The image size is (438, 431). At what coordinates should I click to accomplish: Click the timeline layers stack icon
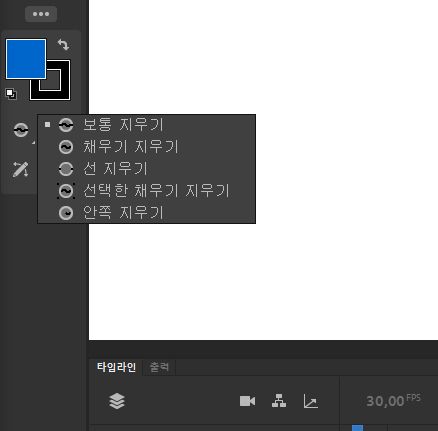pyautogui.click(x=117, y=401)
